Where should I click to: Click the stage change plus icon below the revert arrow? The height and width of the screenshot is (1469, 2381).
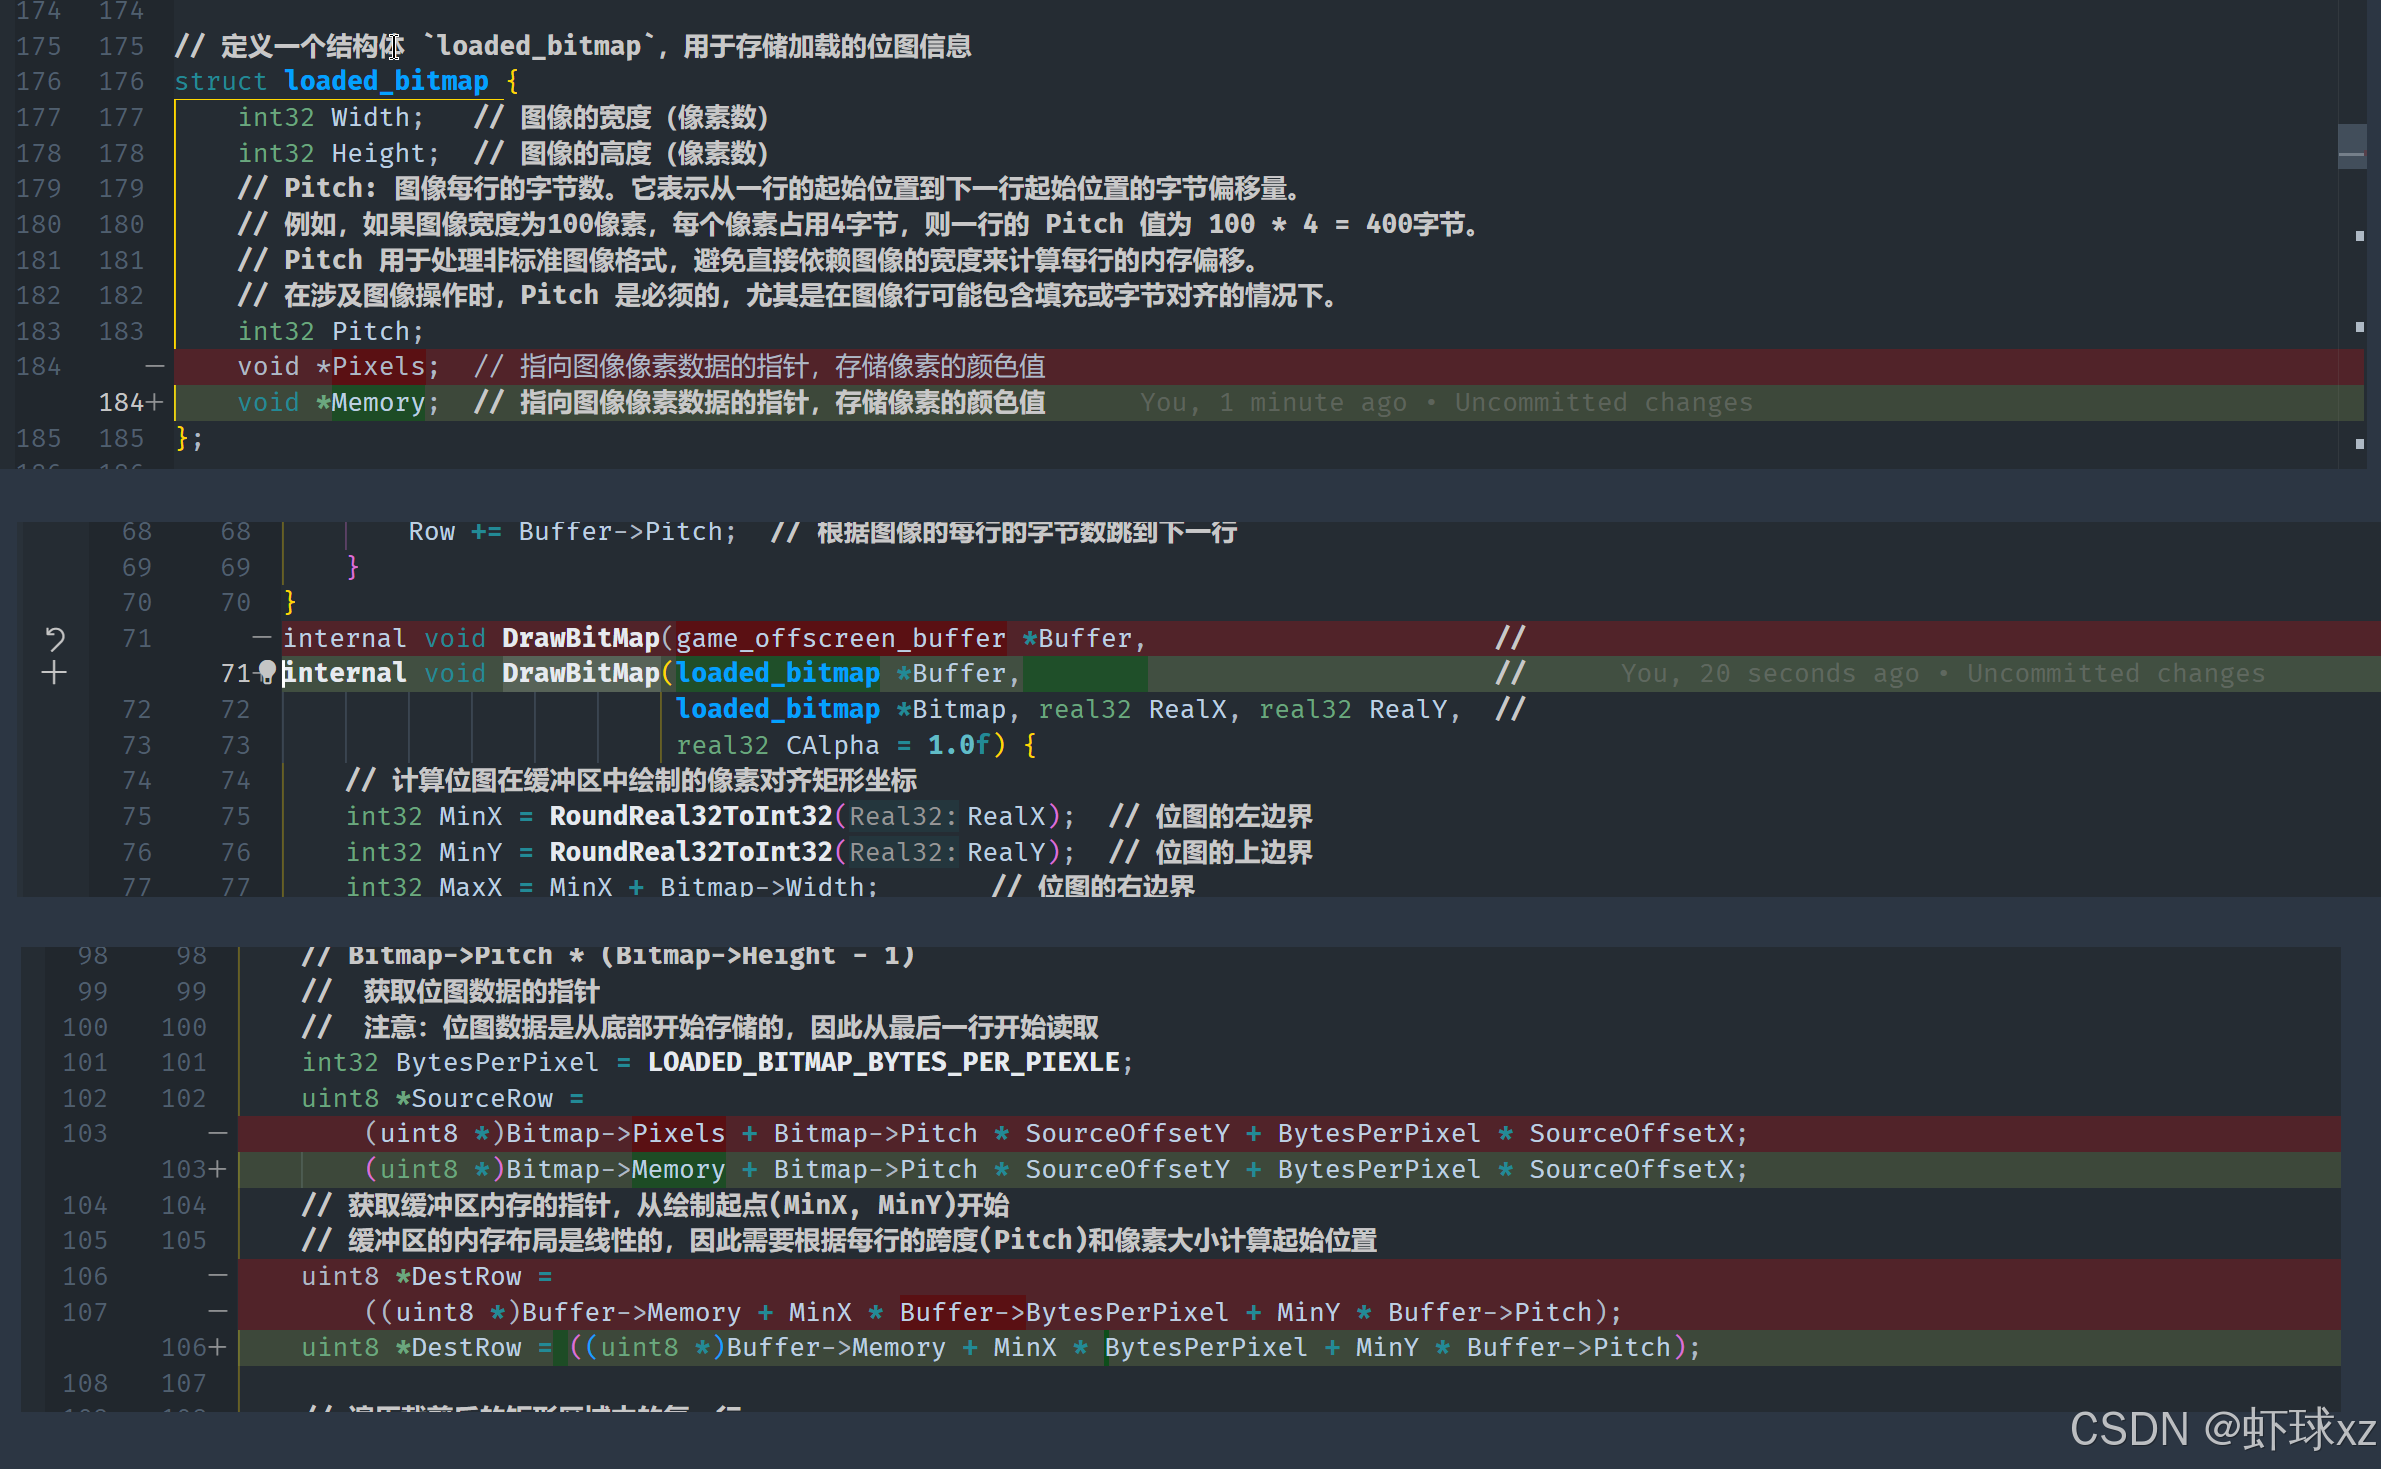click(x=54, y=673)
